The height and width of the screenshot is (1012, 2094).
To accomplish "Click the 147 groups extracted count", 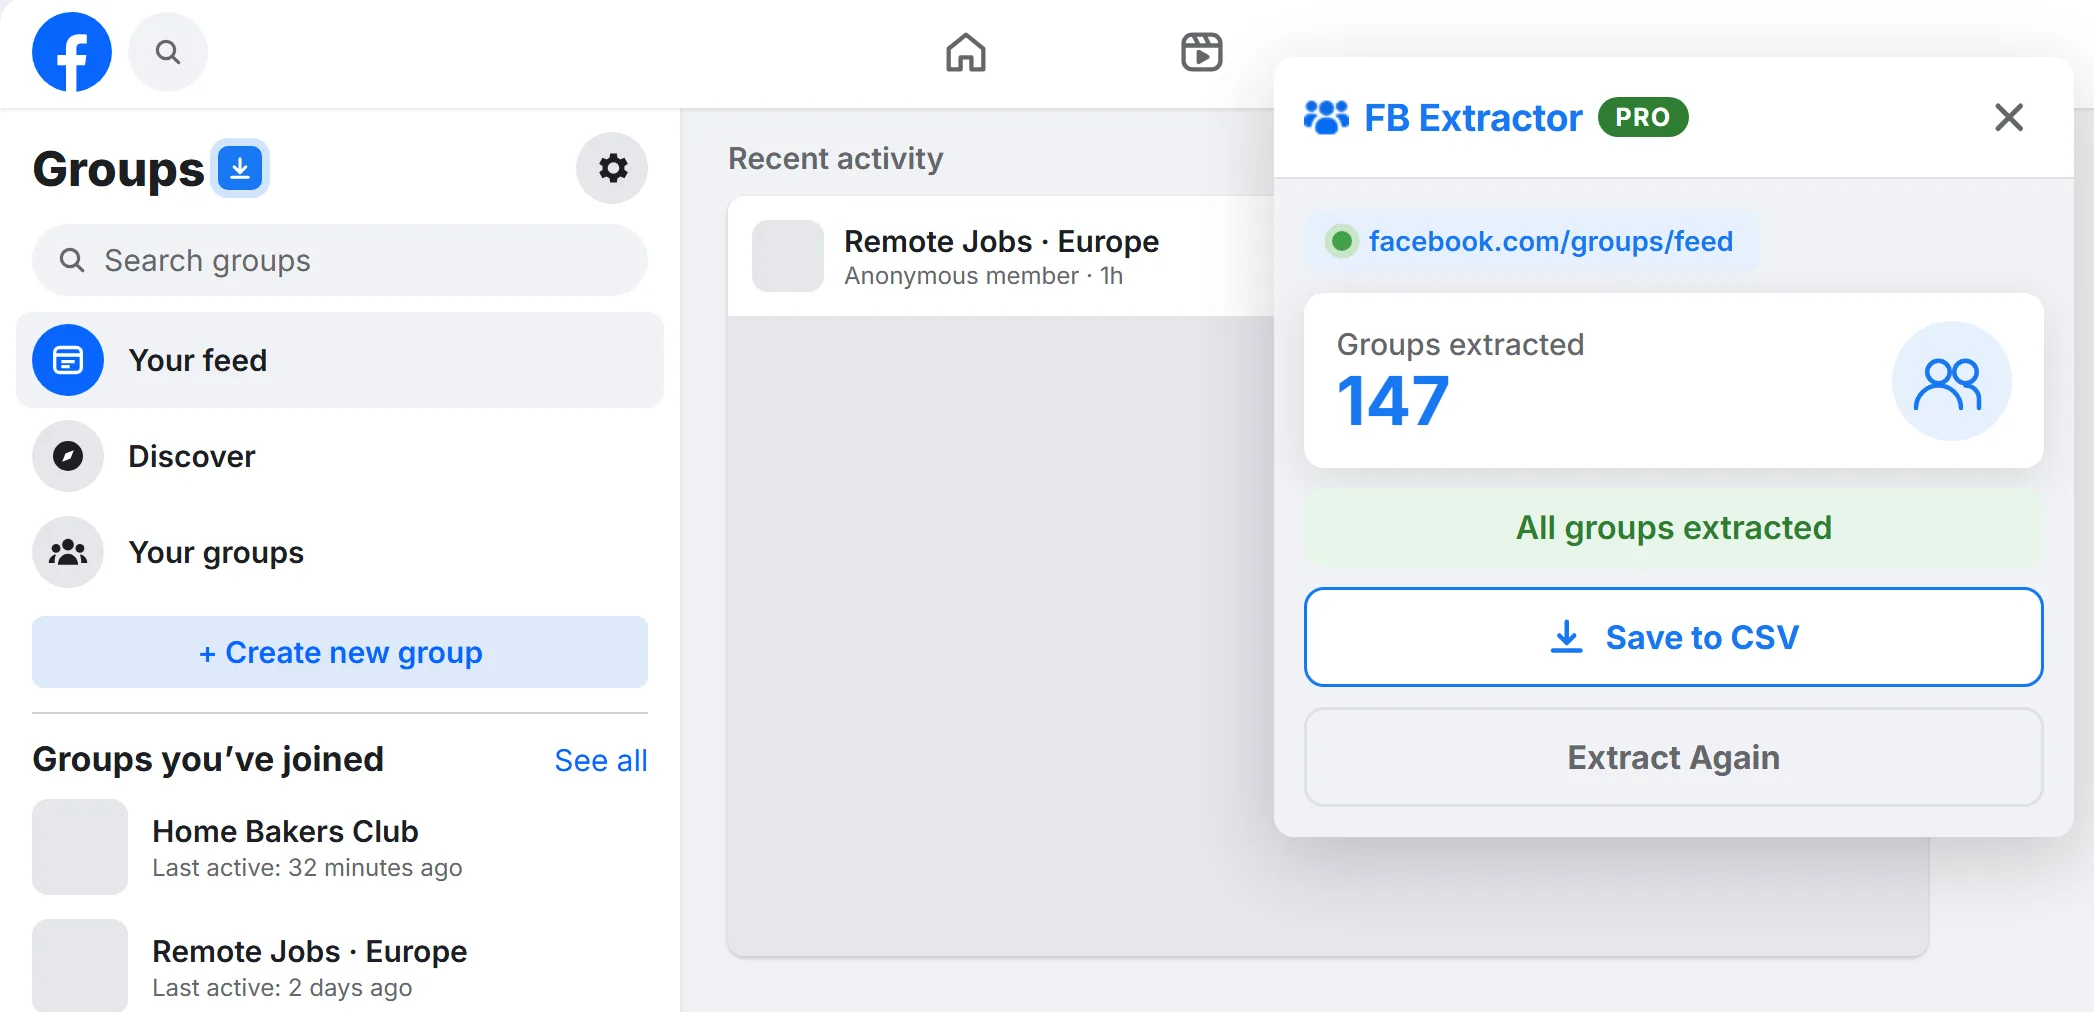I will 1393,402.
